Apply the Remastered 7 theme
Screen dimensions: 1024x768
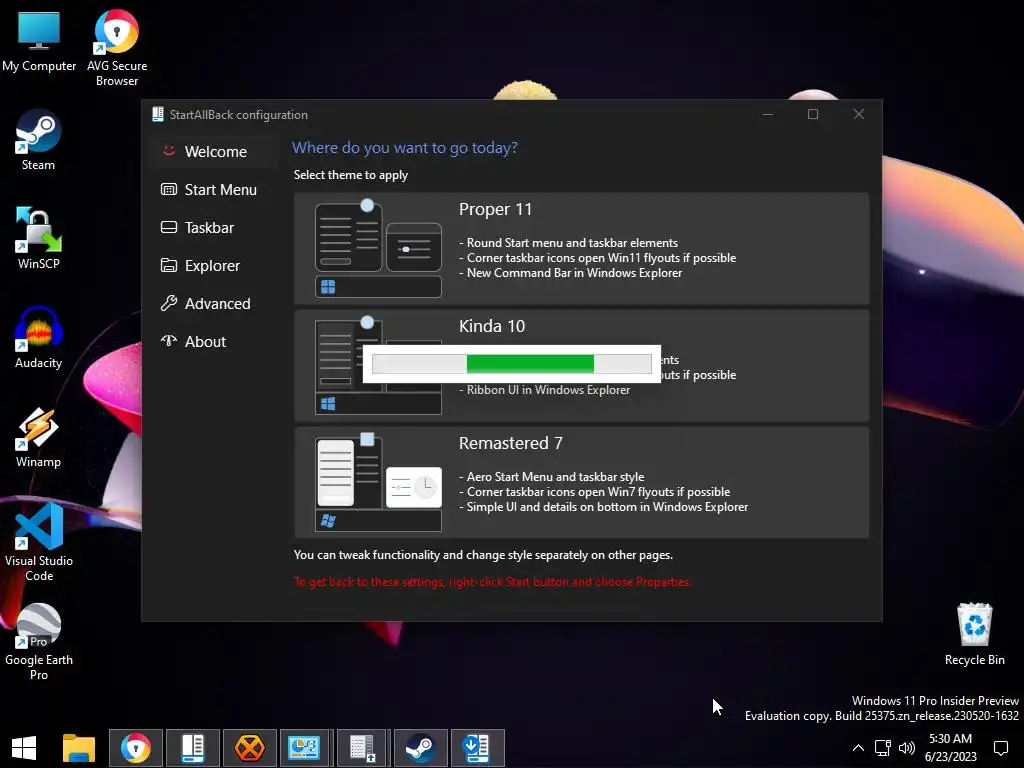pyautogui.click(x=581, y=482)
